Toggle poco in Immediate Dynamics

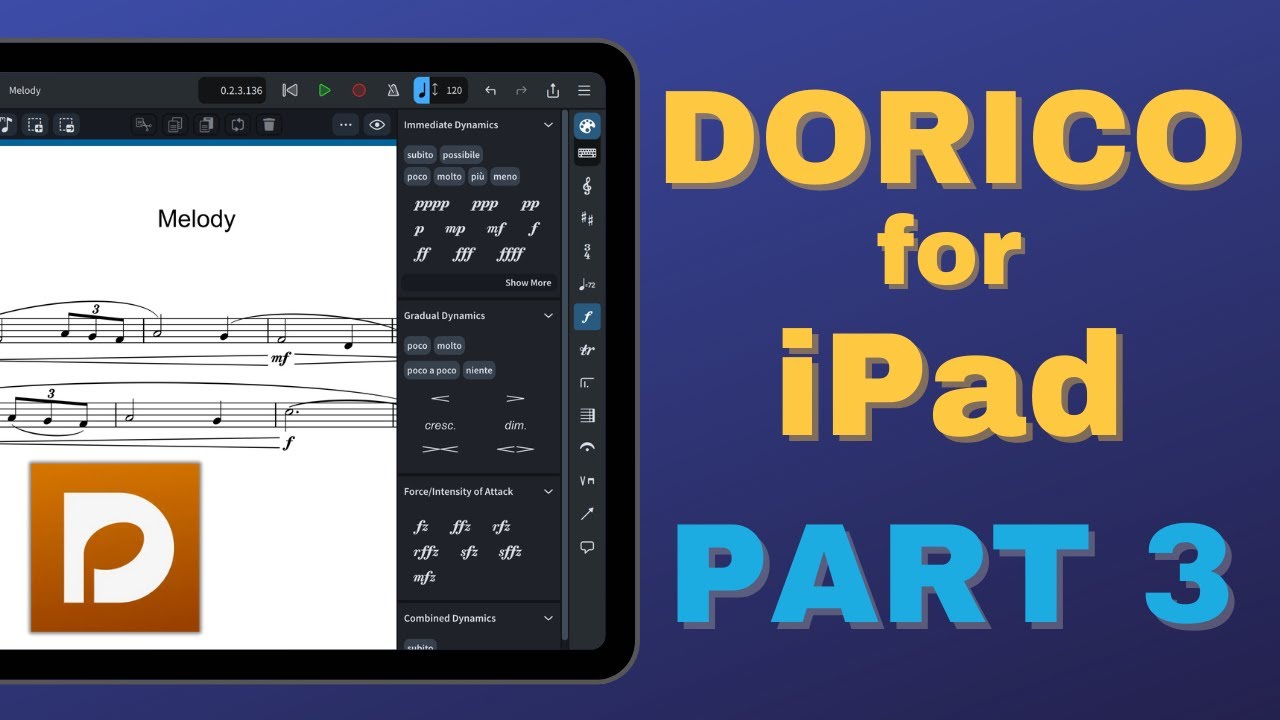pyautogui.click(x=417, y=177)
